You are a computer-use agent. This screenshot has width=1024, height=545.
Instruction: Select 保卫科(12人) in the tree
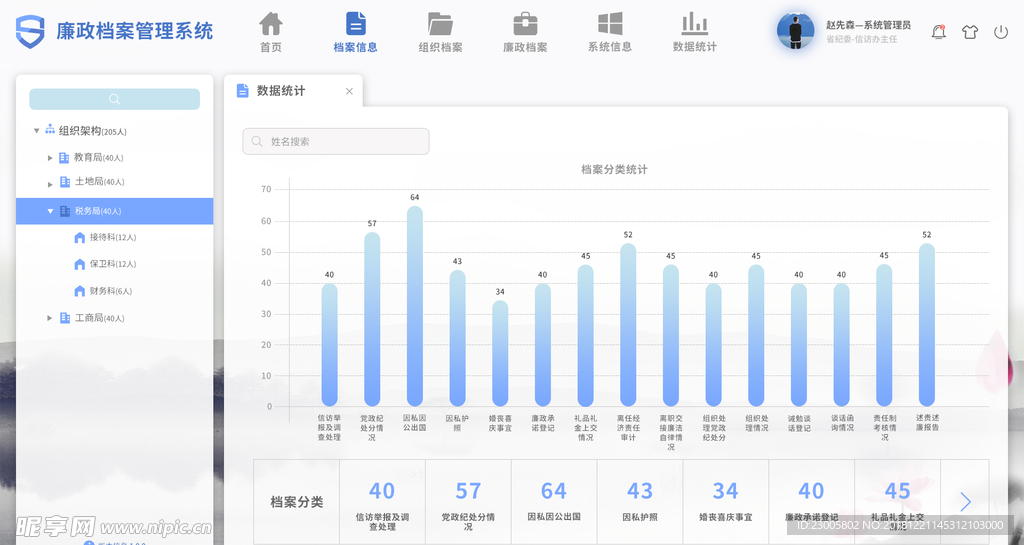(113, 264)
